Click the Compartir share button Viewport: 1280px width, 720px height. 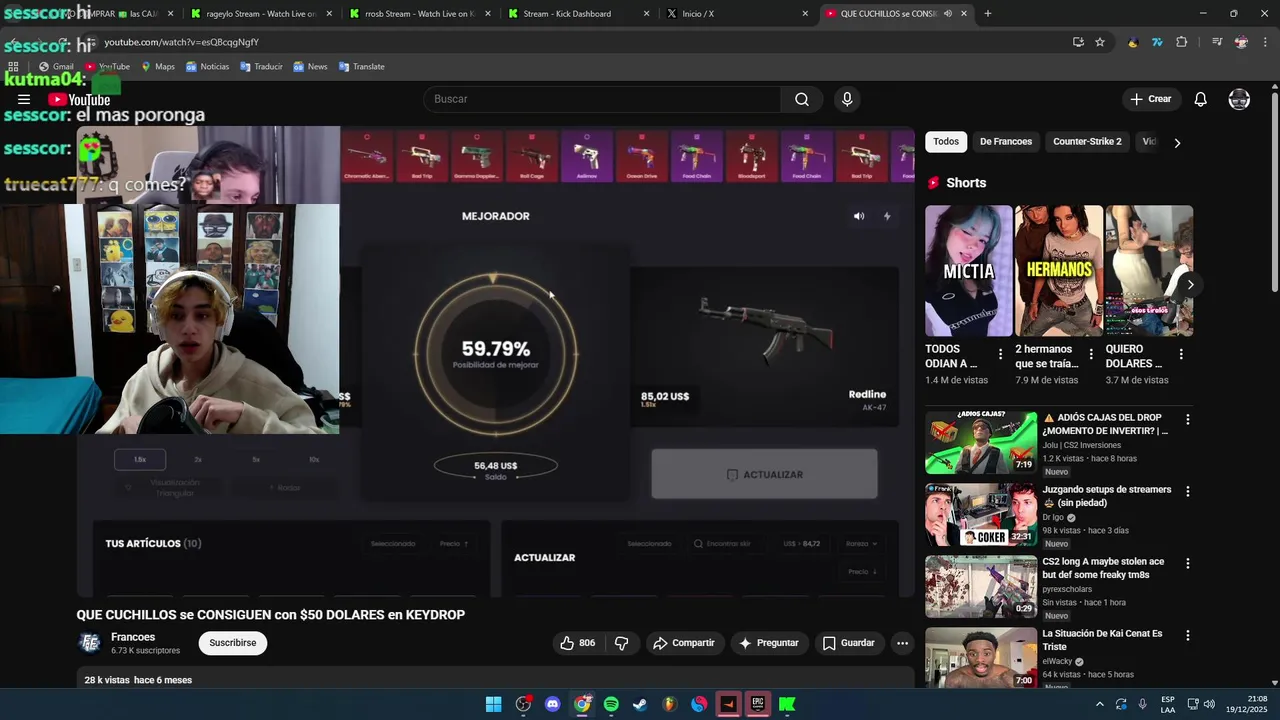[685, 643]
